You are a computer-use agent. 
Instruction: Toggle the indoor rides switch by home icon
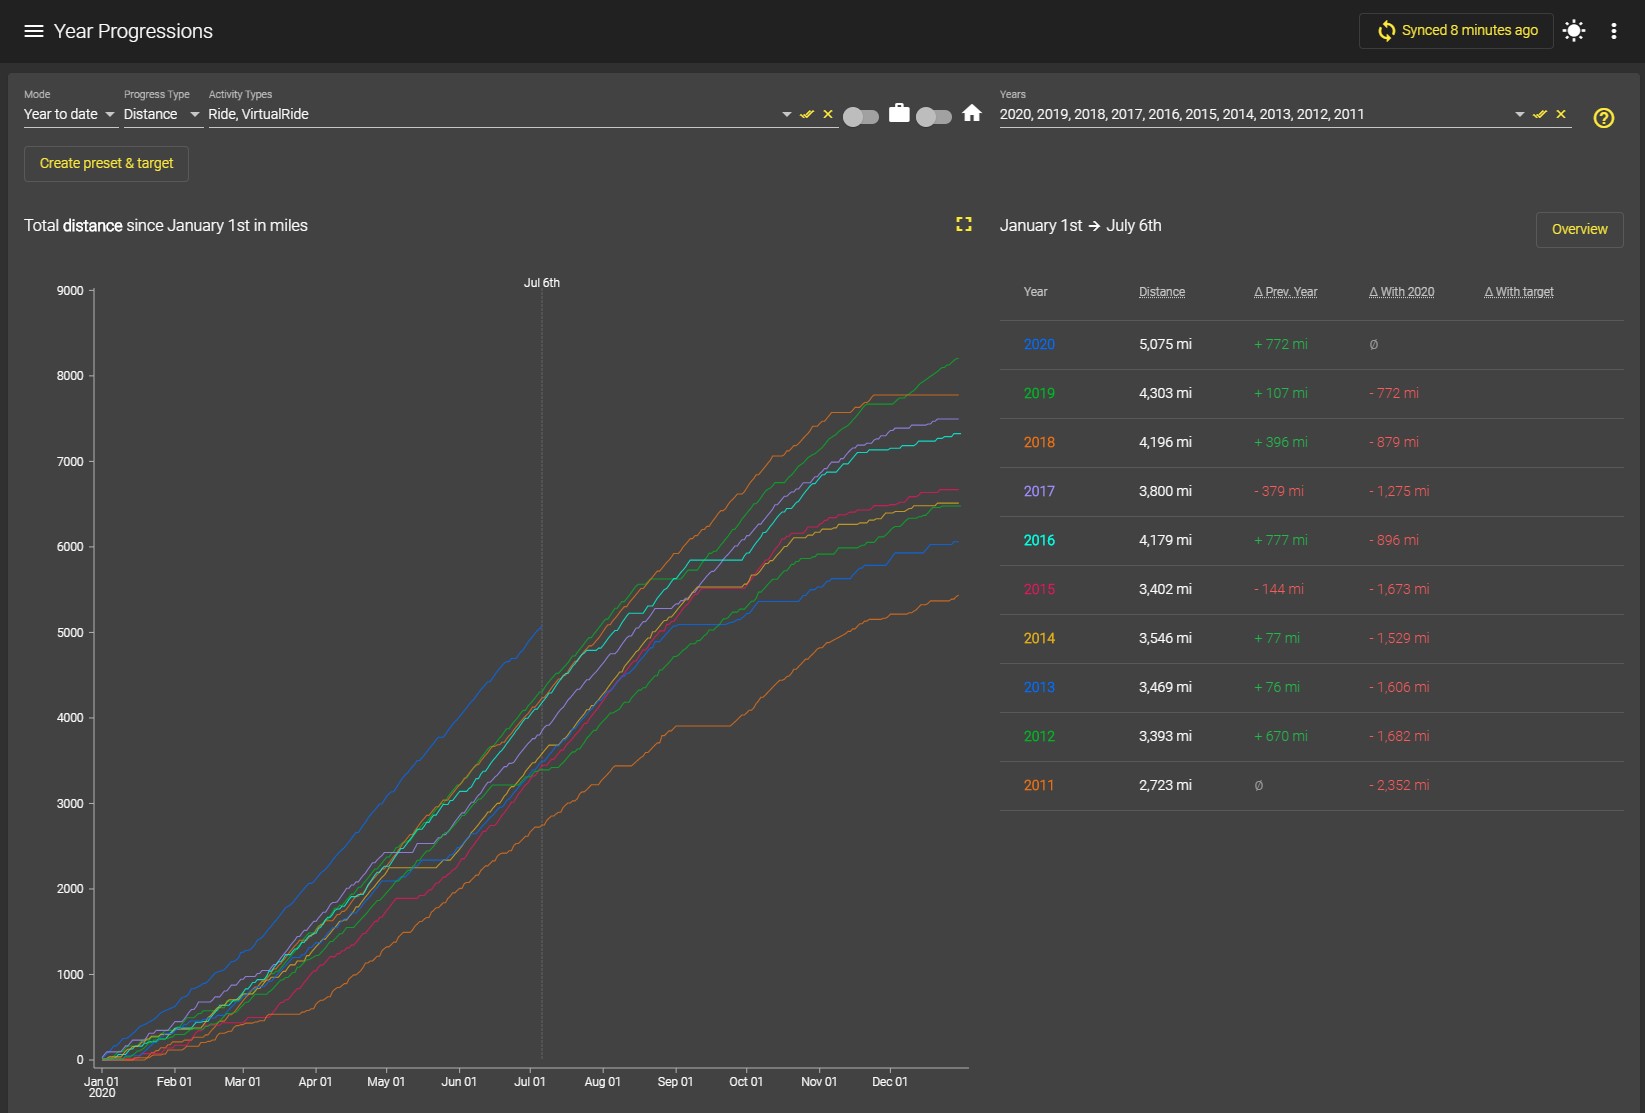[934, 117]
